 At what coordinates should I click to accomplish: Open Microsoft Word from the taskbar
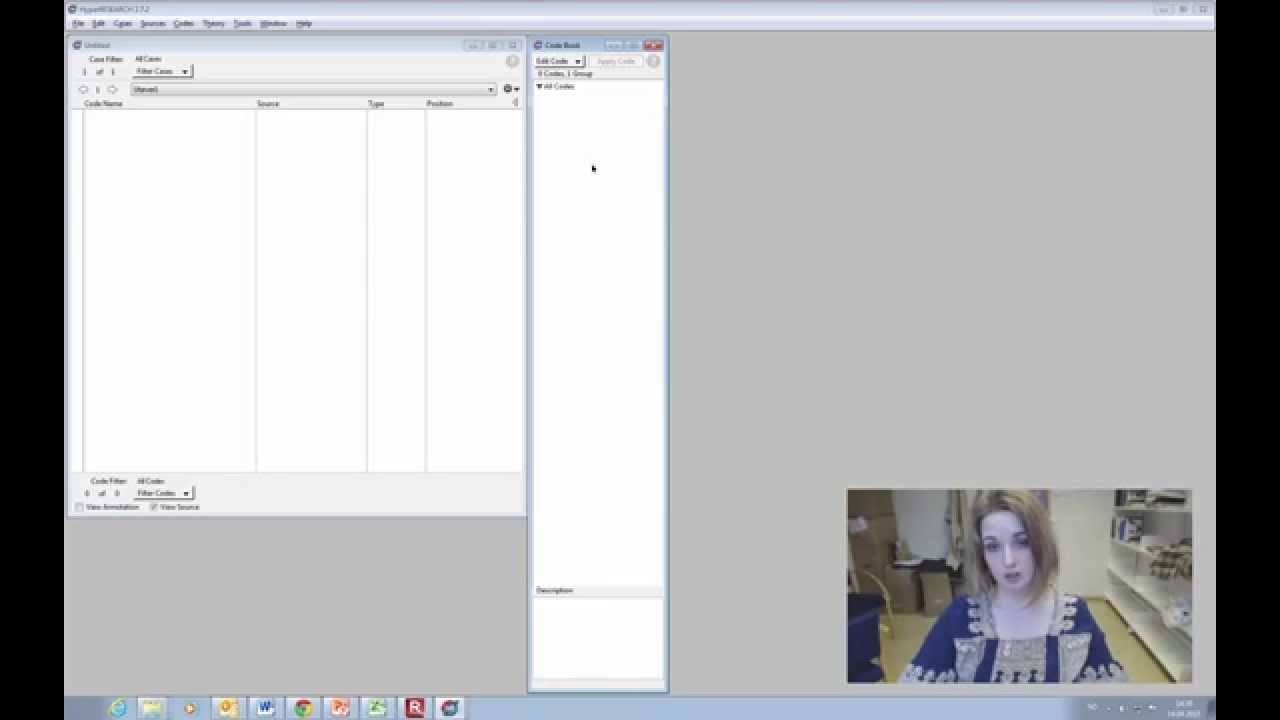265,708
